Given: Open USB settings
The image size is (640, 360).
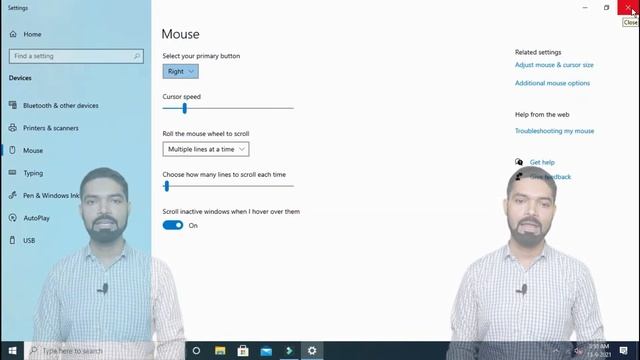Looking at the screenshot, I should click(x=29, y=240).
